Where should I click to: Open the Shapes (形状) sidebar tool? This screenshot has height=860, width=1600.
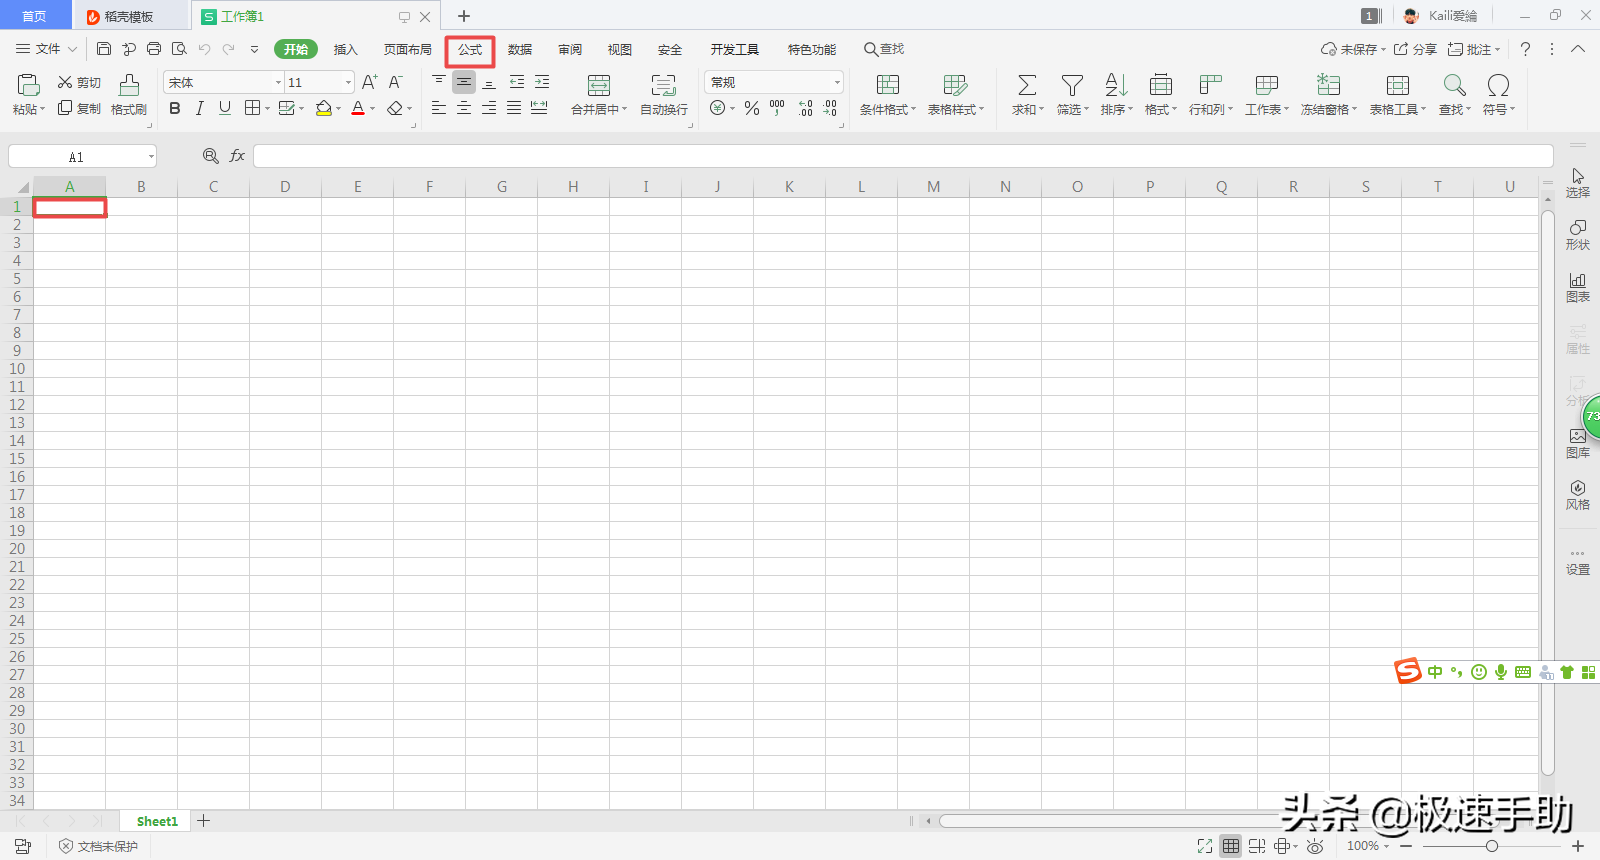1578,234
